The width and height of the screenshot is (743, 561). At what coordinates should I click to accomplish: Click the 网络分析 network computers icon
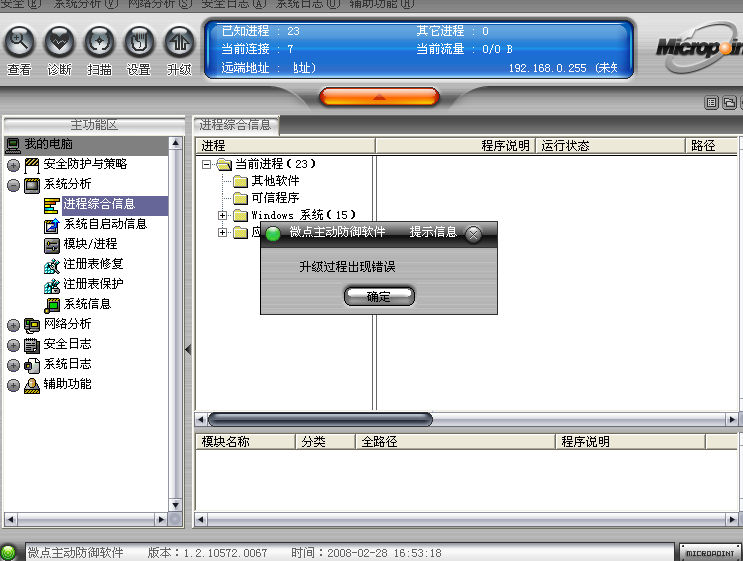click(x=32, y=326)
